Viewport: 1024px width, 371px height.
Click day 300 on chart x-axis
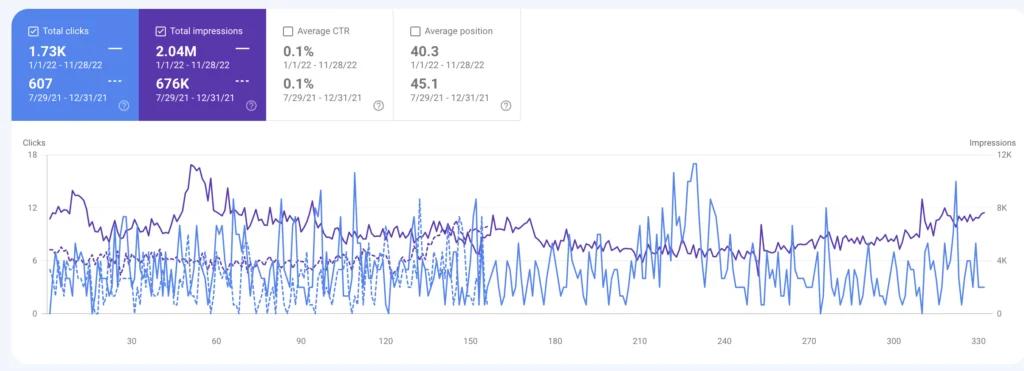tap(893, 341)
